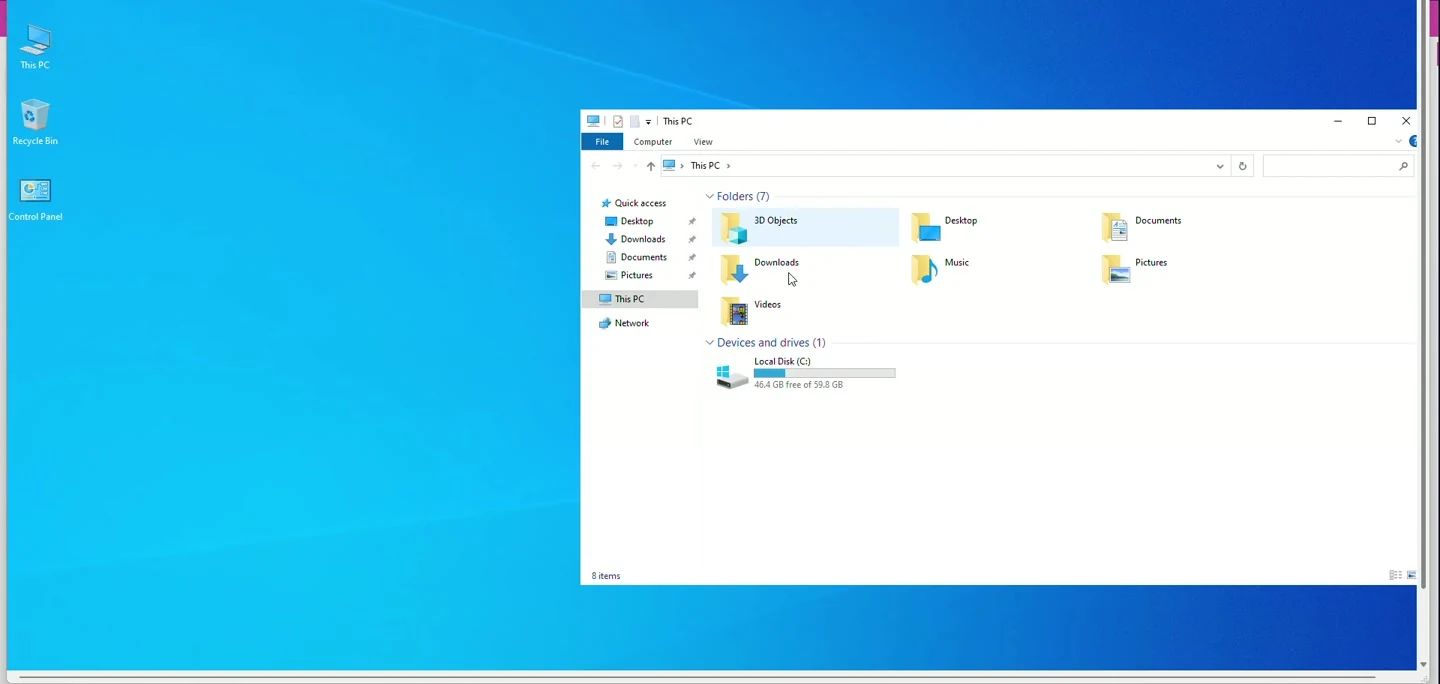
Task: Click the Folders (7) header label
Action: 743,197
